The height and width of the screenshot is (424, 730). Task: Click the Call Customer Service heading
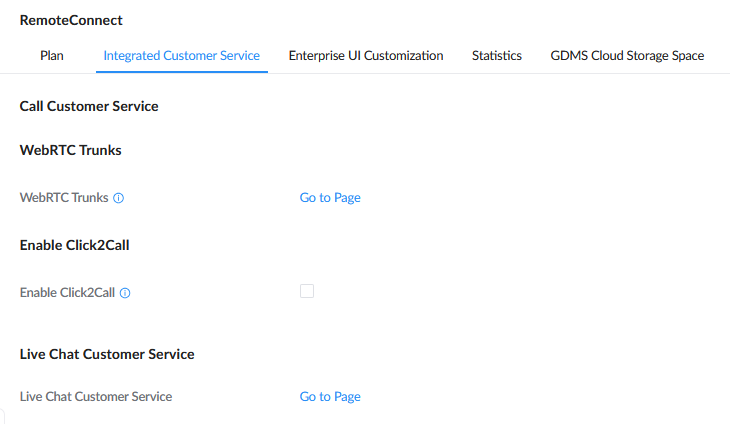point(89,106)
